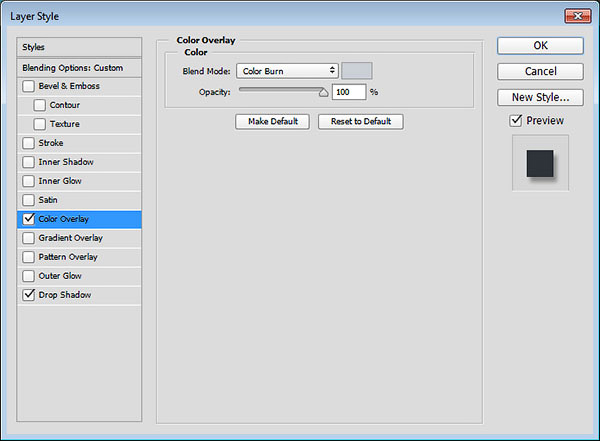Image resolution: width=600 pixels, height=441 pixels.
Task: Toggle the Preview checkbox
Action: click(516, 121)
